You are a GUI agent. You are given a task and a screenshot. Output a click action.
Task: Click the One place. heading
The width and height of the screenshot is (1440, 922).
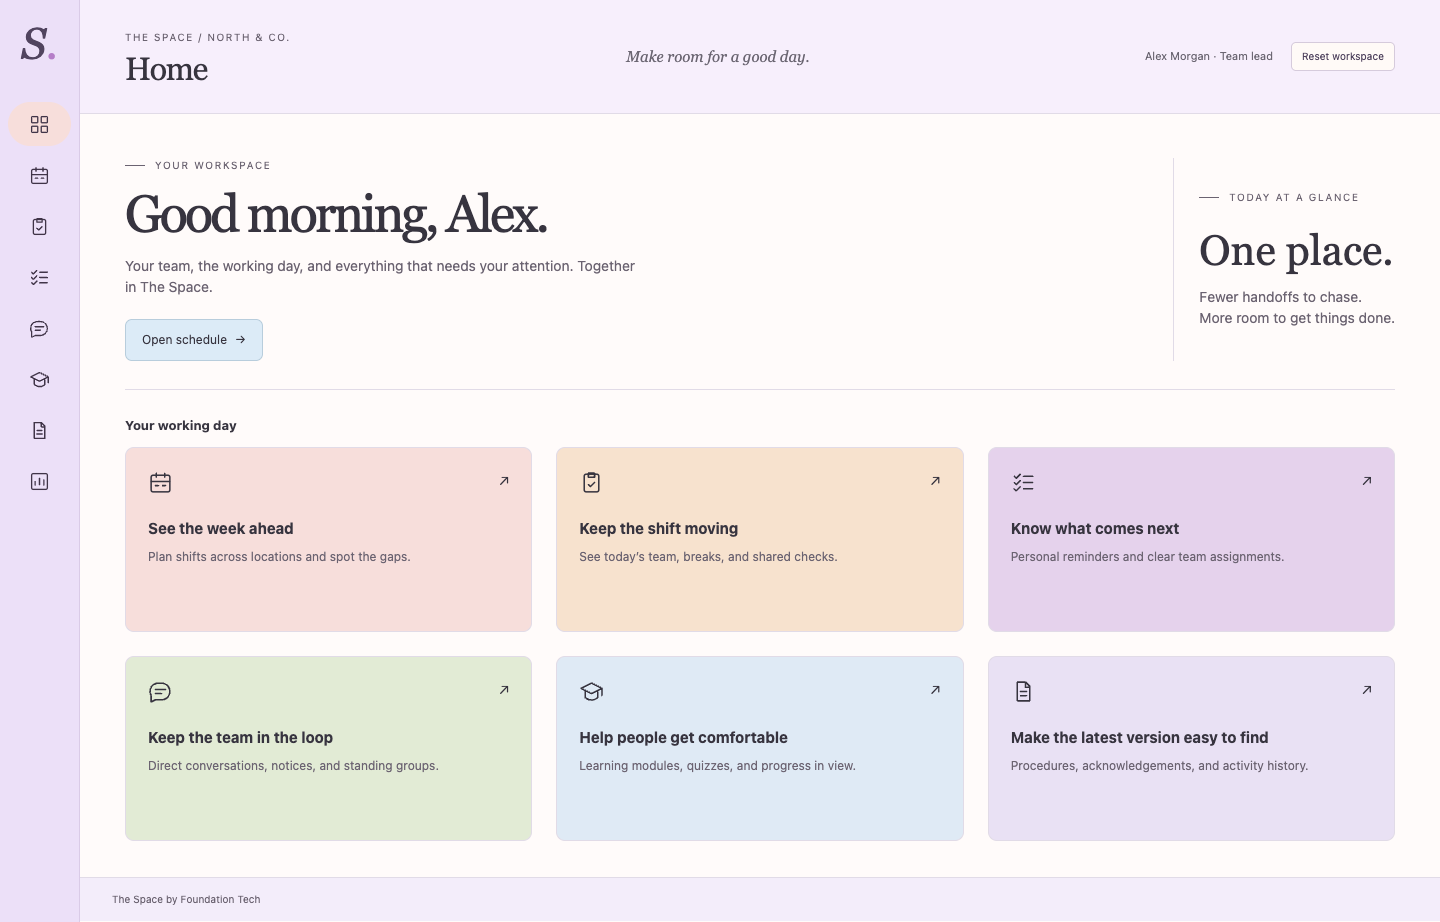[1295, 251]
